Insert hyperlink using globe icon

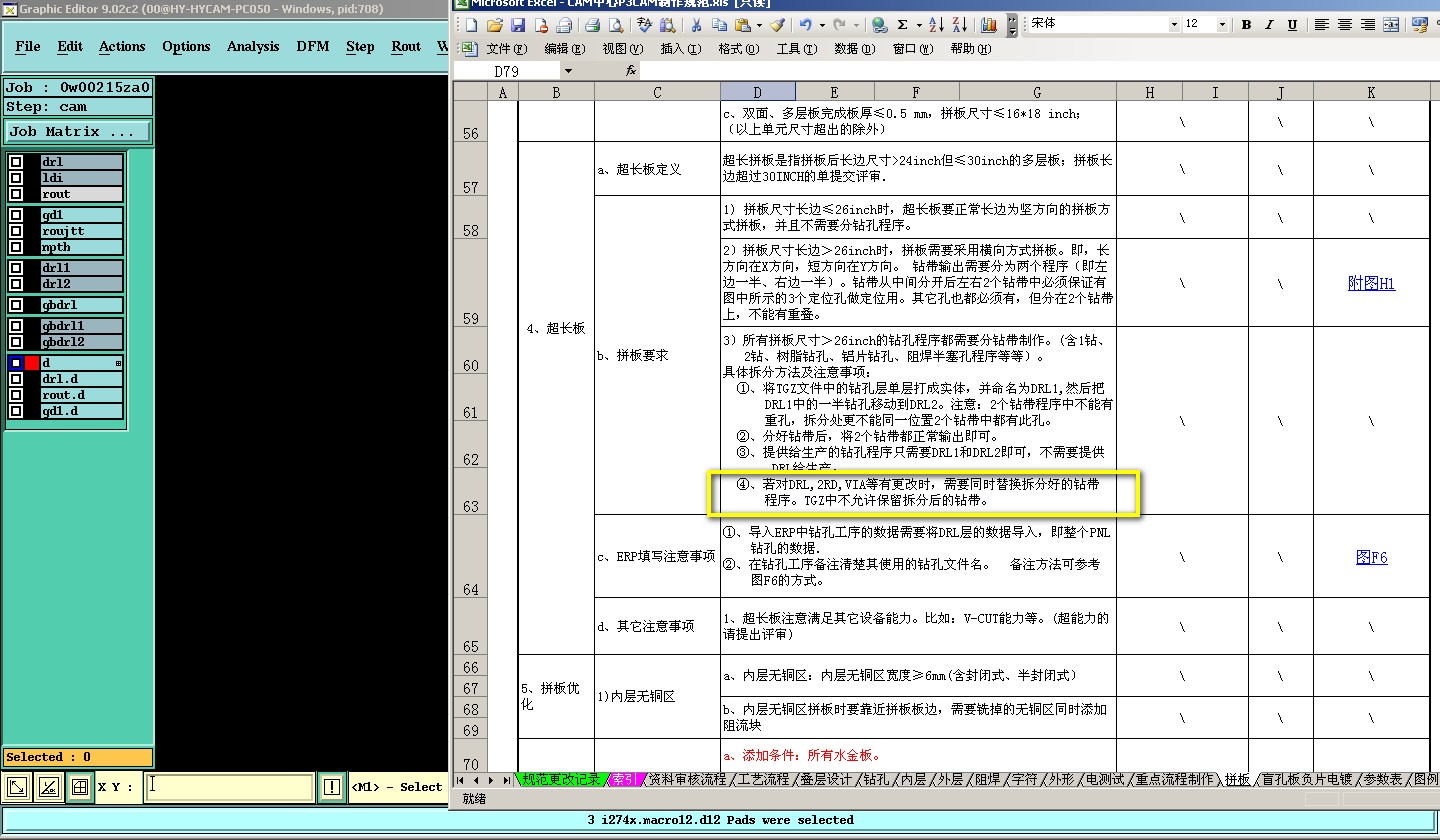coord(879,25)
